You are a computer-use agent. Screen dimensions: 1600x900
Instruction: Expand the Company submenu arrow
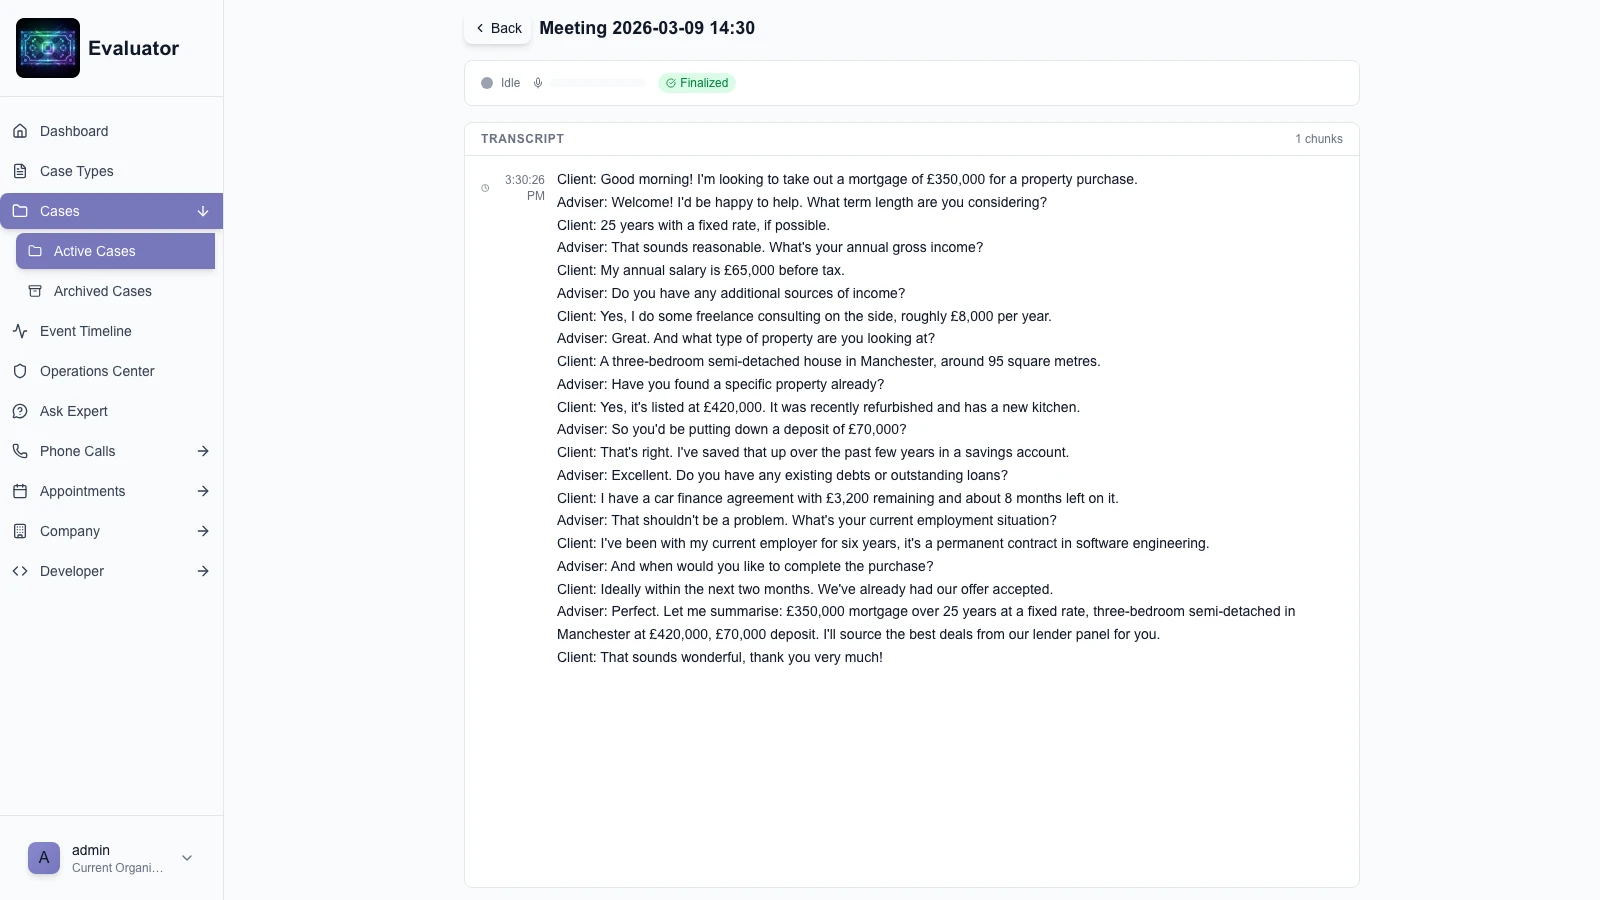click(203, 531)
